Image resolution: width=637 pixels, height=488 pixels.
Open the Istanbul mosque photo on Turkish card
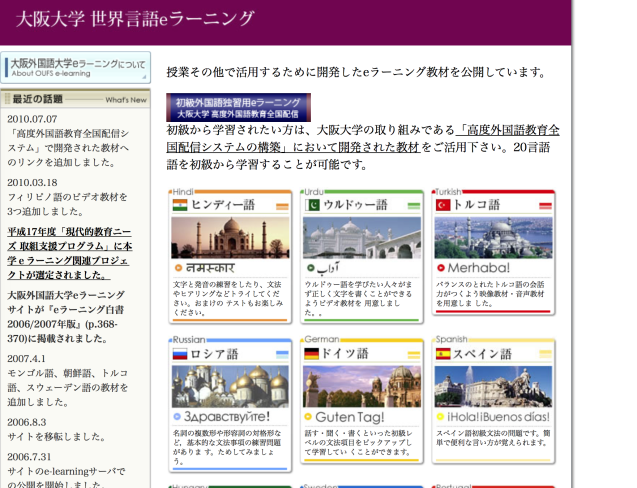tap(494, 238)
